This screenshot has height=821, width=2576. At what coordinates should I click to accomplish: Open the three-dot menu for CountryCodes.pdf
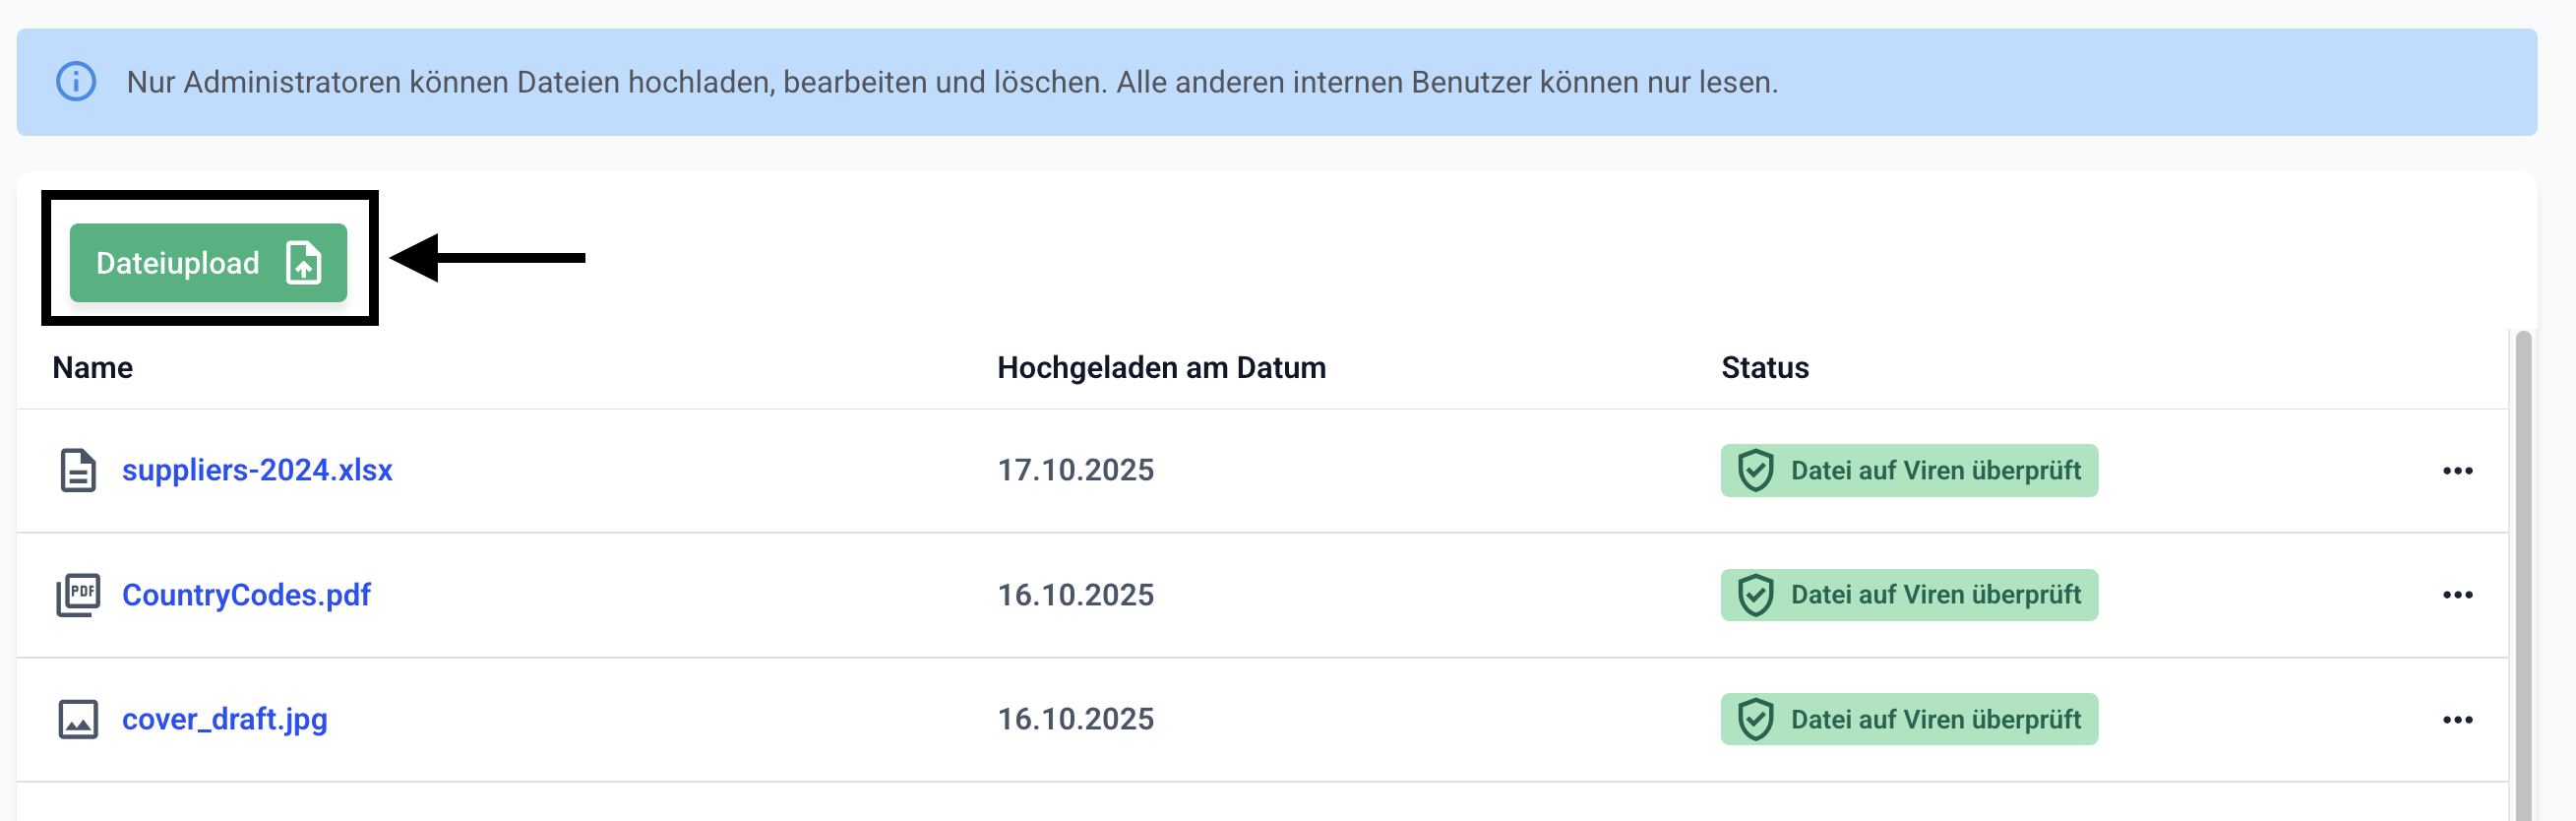click(2457, 595)
